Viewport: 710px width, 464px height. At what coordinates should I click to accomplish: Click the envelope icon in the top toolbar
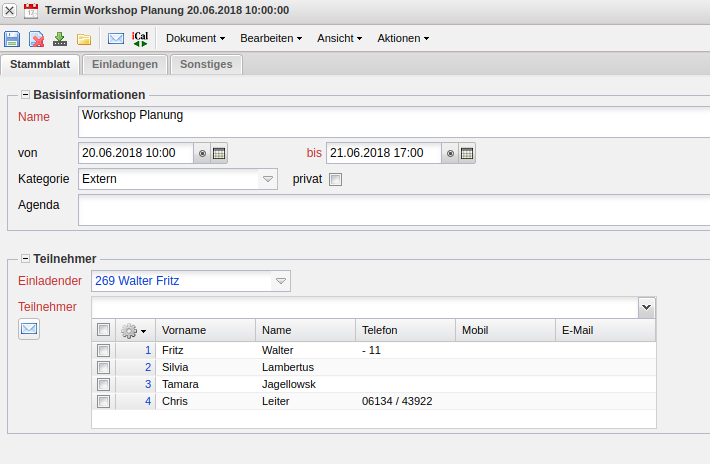(x=116, y=39)
